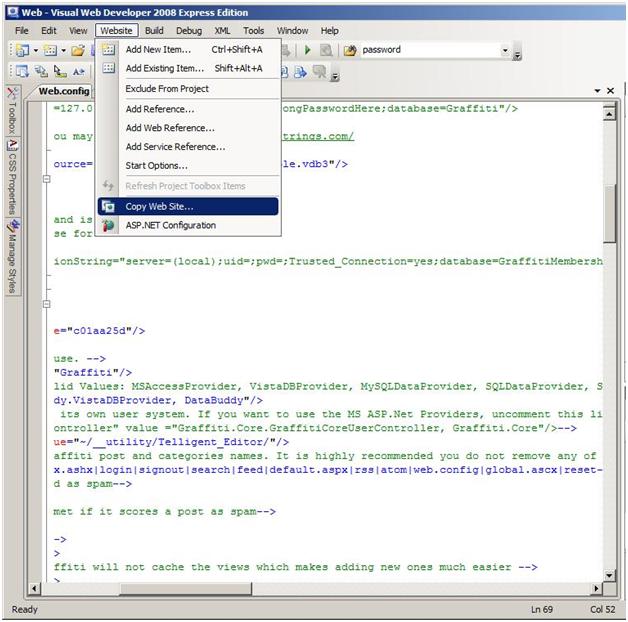Click the pointer-with-box icon on second toolbar
The image size is (628, 622).
point(60,72)
